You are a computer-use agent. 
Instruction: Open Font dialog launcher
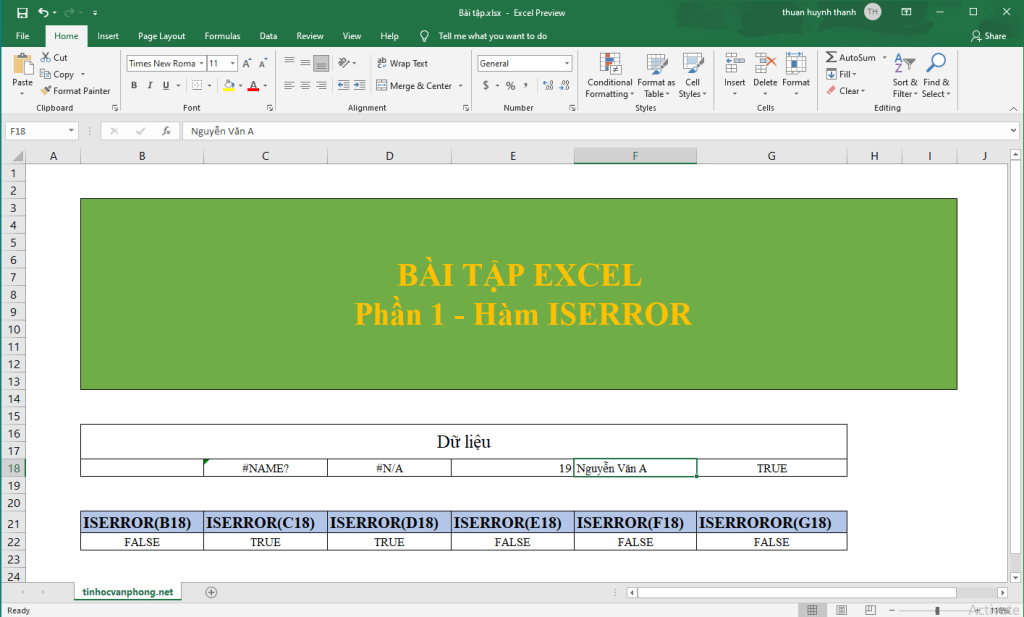click(270, 108)
